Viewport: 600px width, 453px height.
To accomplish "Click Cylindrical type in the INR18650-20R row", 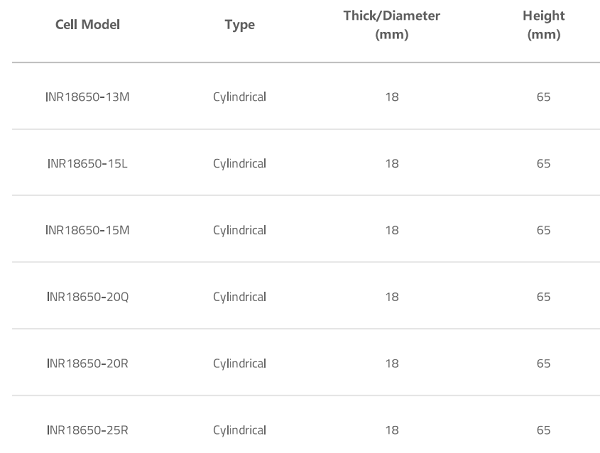I will [239, 363].
